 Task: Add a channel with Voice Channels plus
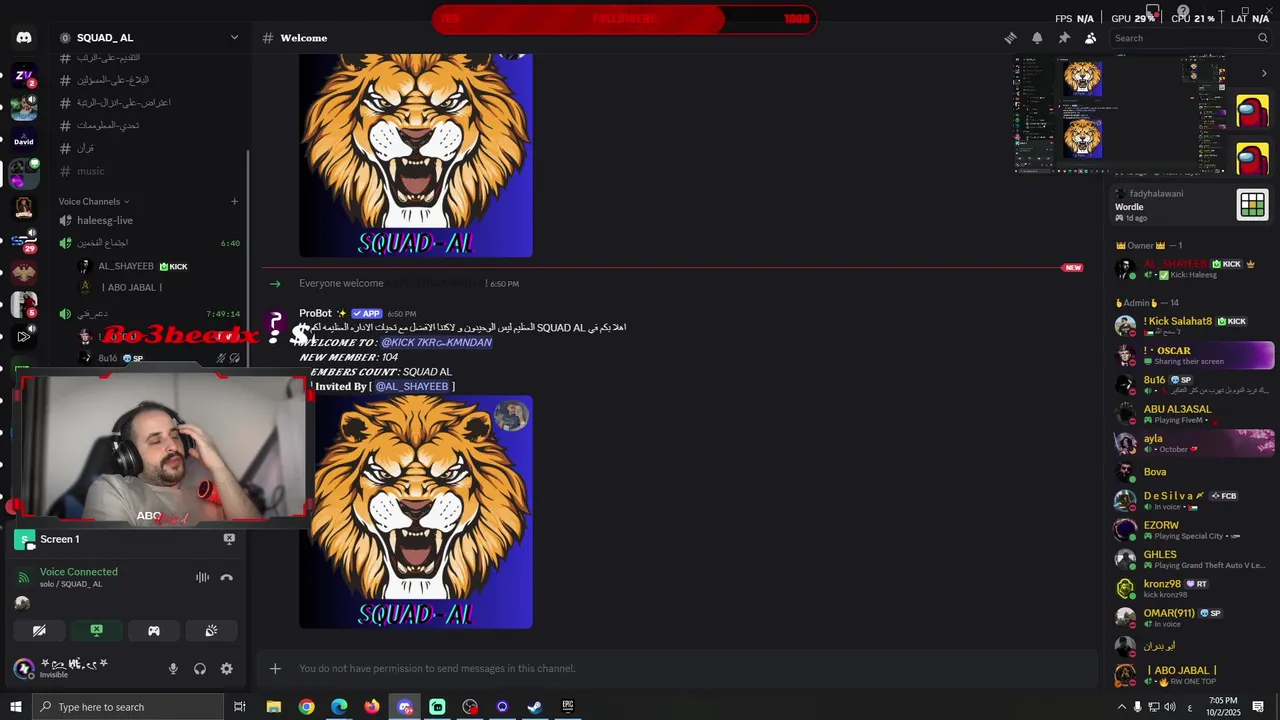click(234, 201)
